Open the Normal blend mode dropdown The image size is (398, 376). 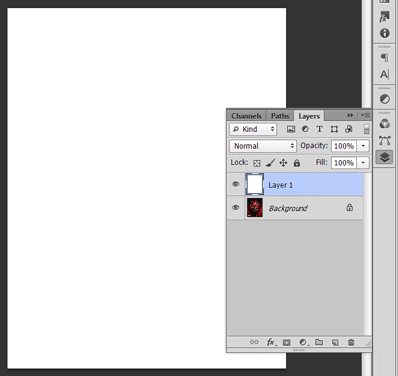coord(263,146)
